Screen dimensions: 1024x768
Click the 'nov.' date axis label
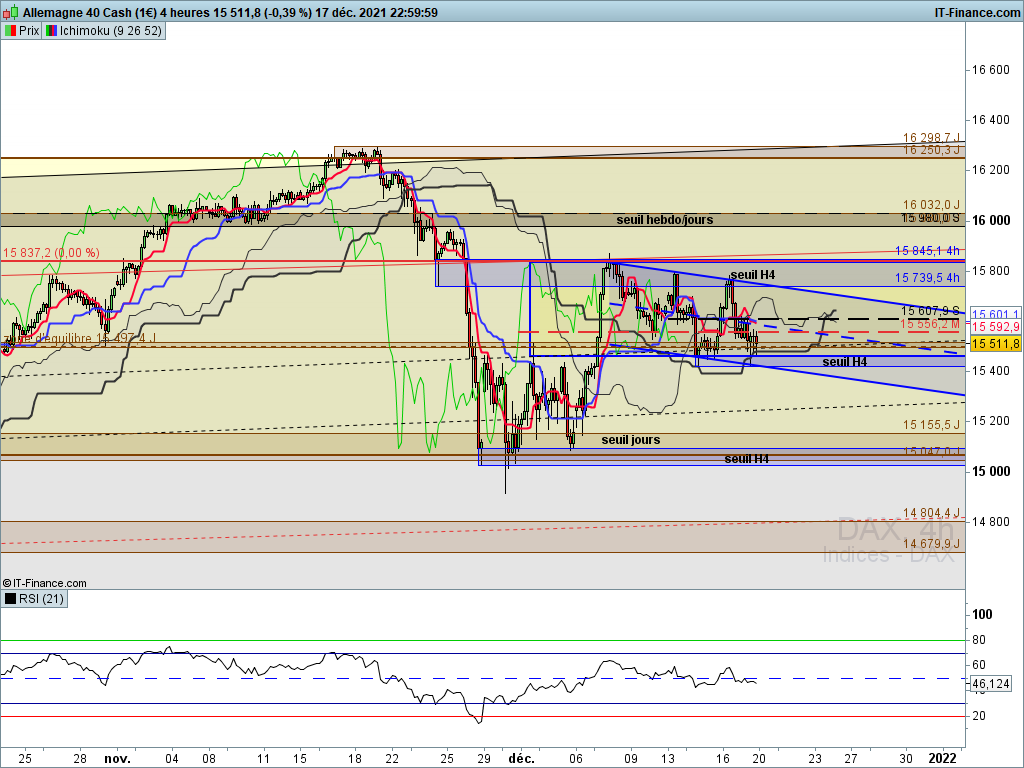tap(118, 759)
